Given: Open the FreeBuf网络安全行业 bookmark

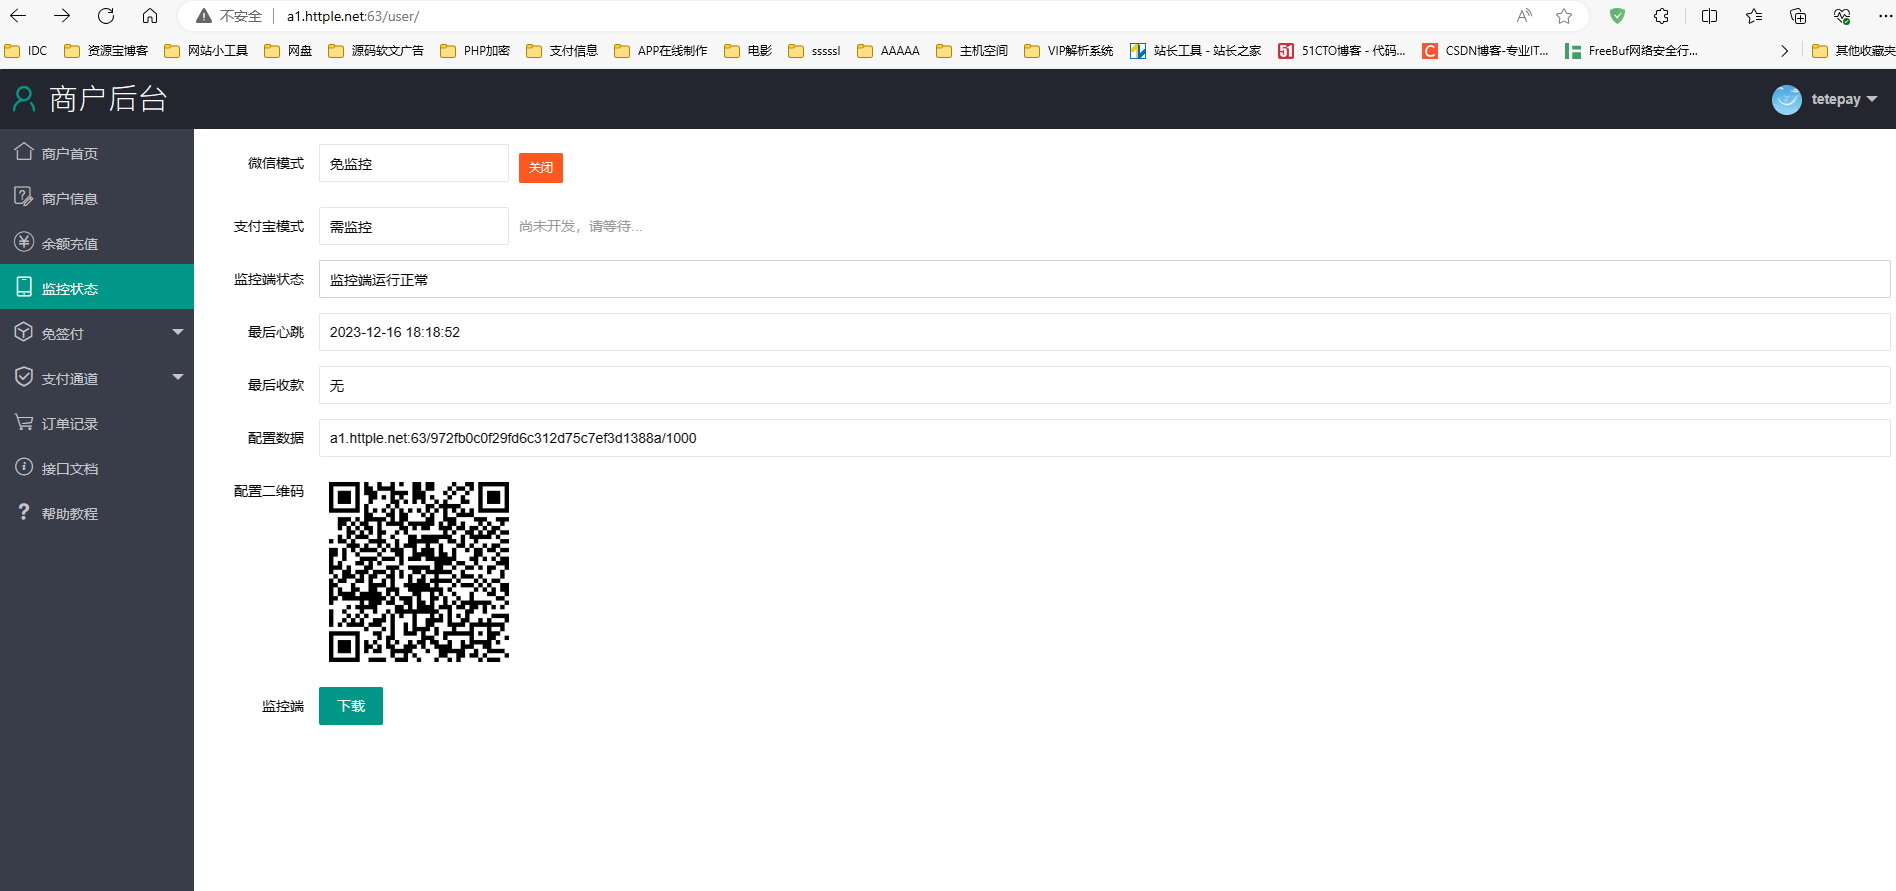Looking at the screenshot, I should pyautogui.click(x=1631, y=51).
